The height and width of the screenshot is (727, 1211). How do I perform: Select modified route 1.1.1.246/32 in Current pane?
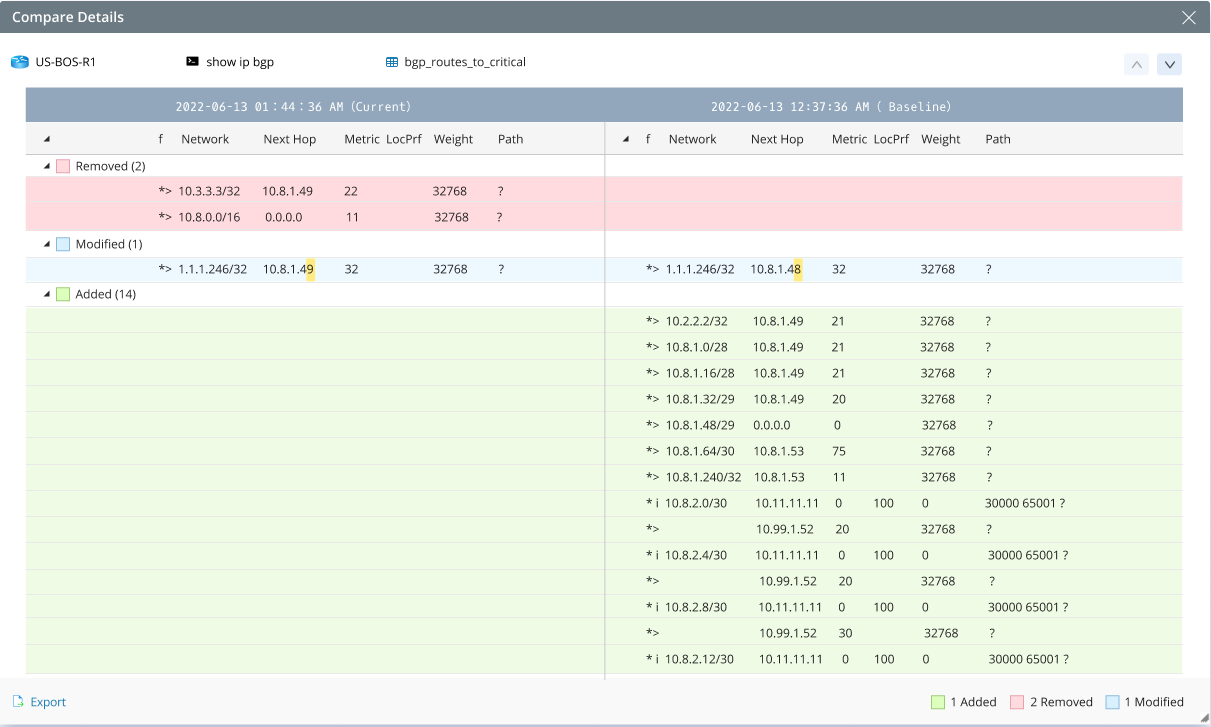(x=212, y=269)
